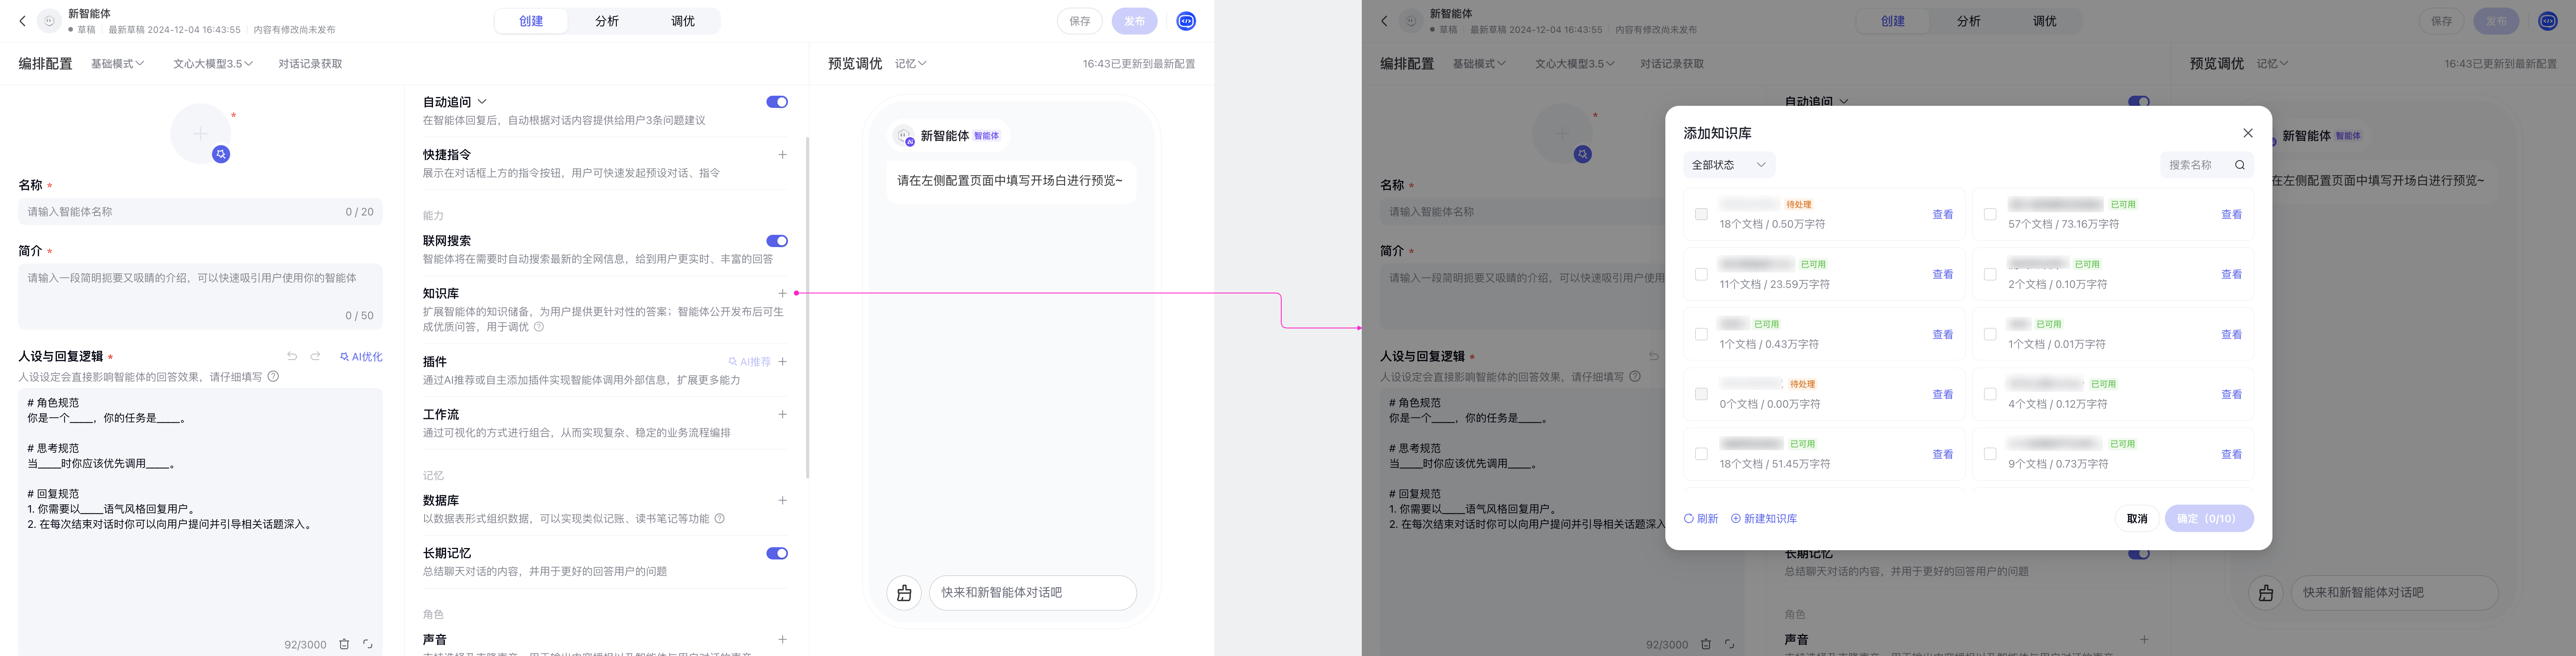2576x656 pixels.
Task: Check the first knowledge base checkbox in the modal
Action: (1701, 215)
